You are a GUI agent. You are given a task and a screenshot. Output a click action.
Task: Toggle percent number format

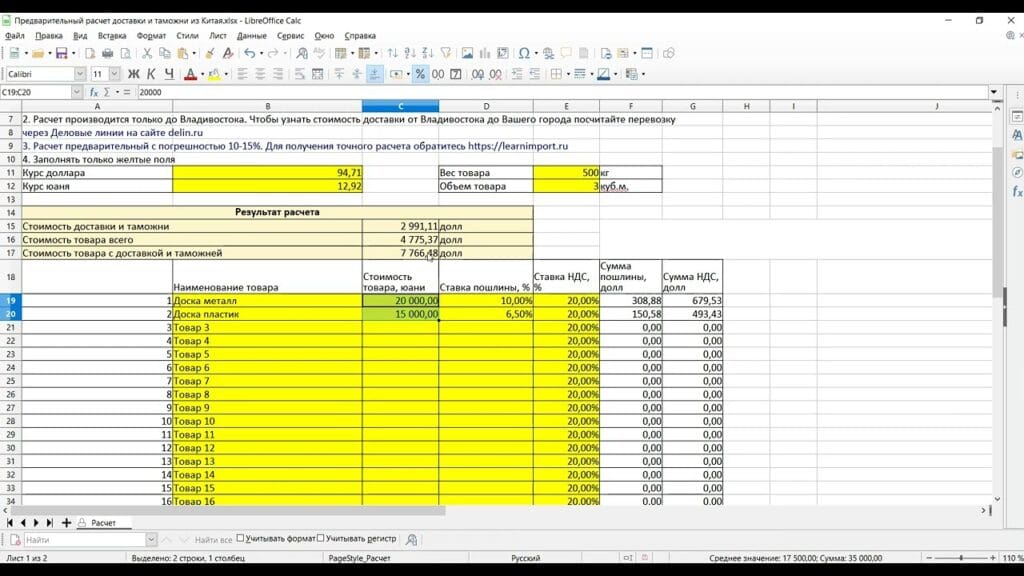coord(420,74)
